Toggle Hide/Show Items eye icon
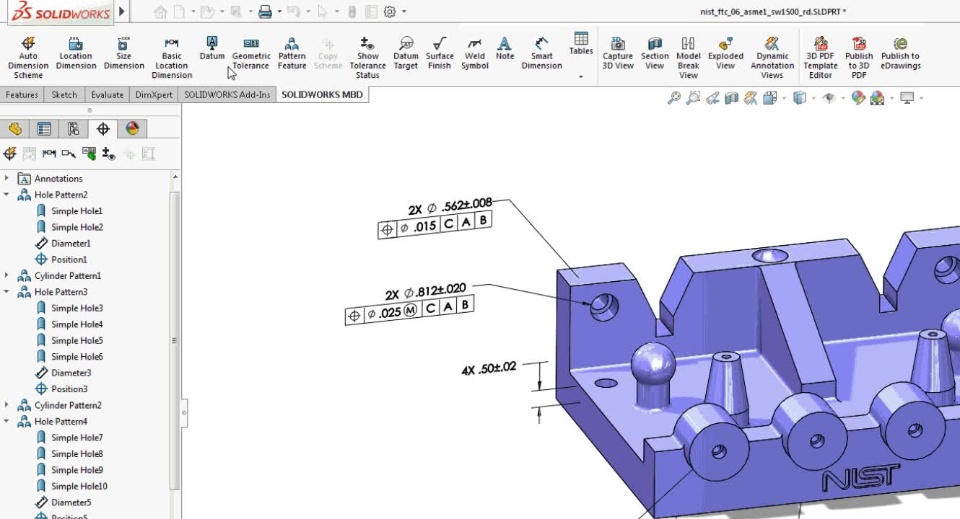 pyautogui.click(x=828, y=98)
